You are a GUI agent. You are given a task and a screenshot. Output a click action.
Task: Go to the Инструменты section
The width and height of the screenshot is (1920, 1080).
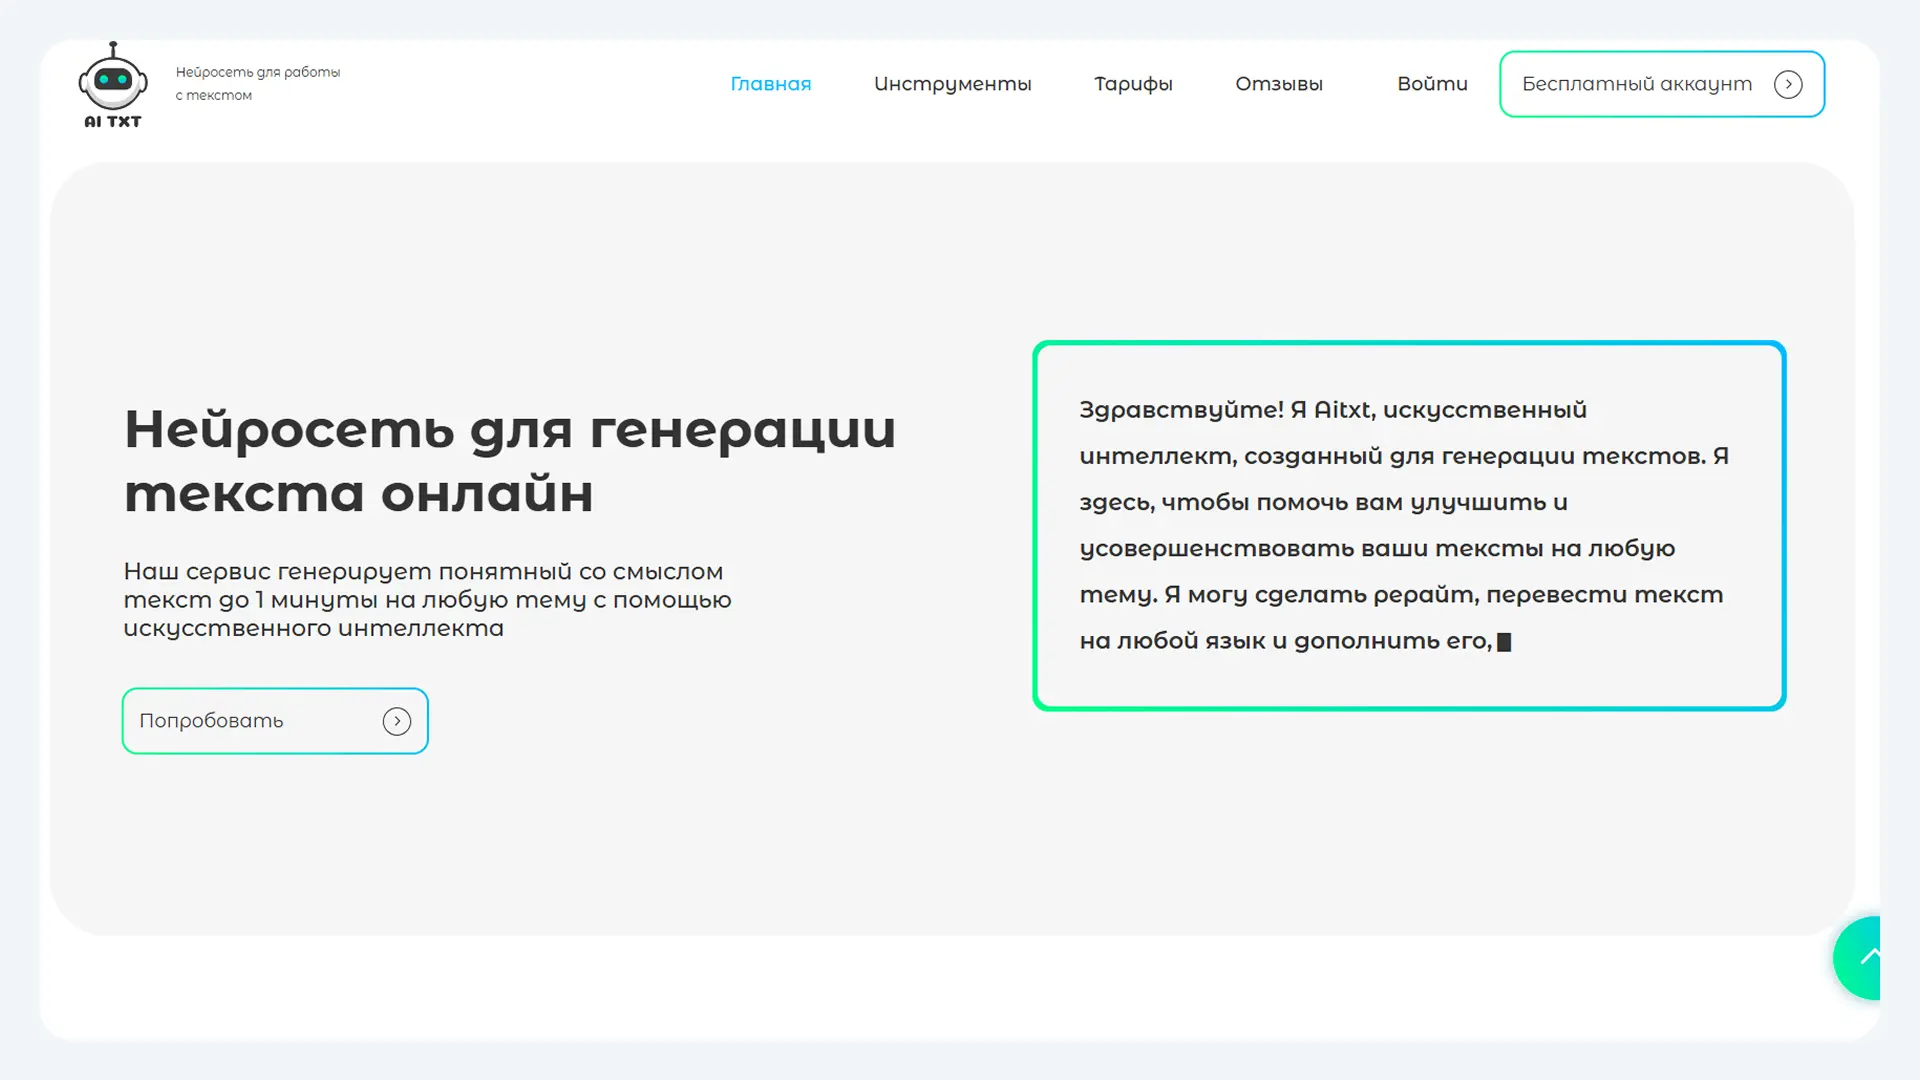coord(952,84)
